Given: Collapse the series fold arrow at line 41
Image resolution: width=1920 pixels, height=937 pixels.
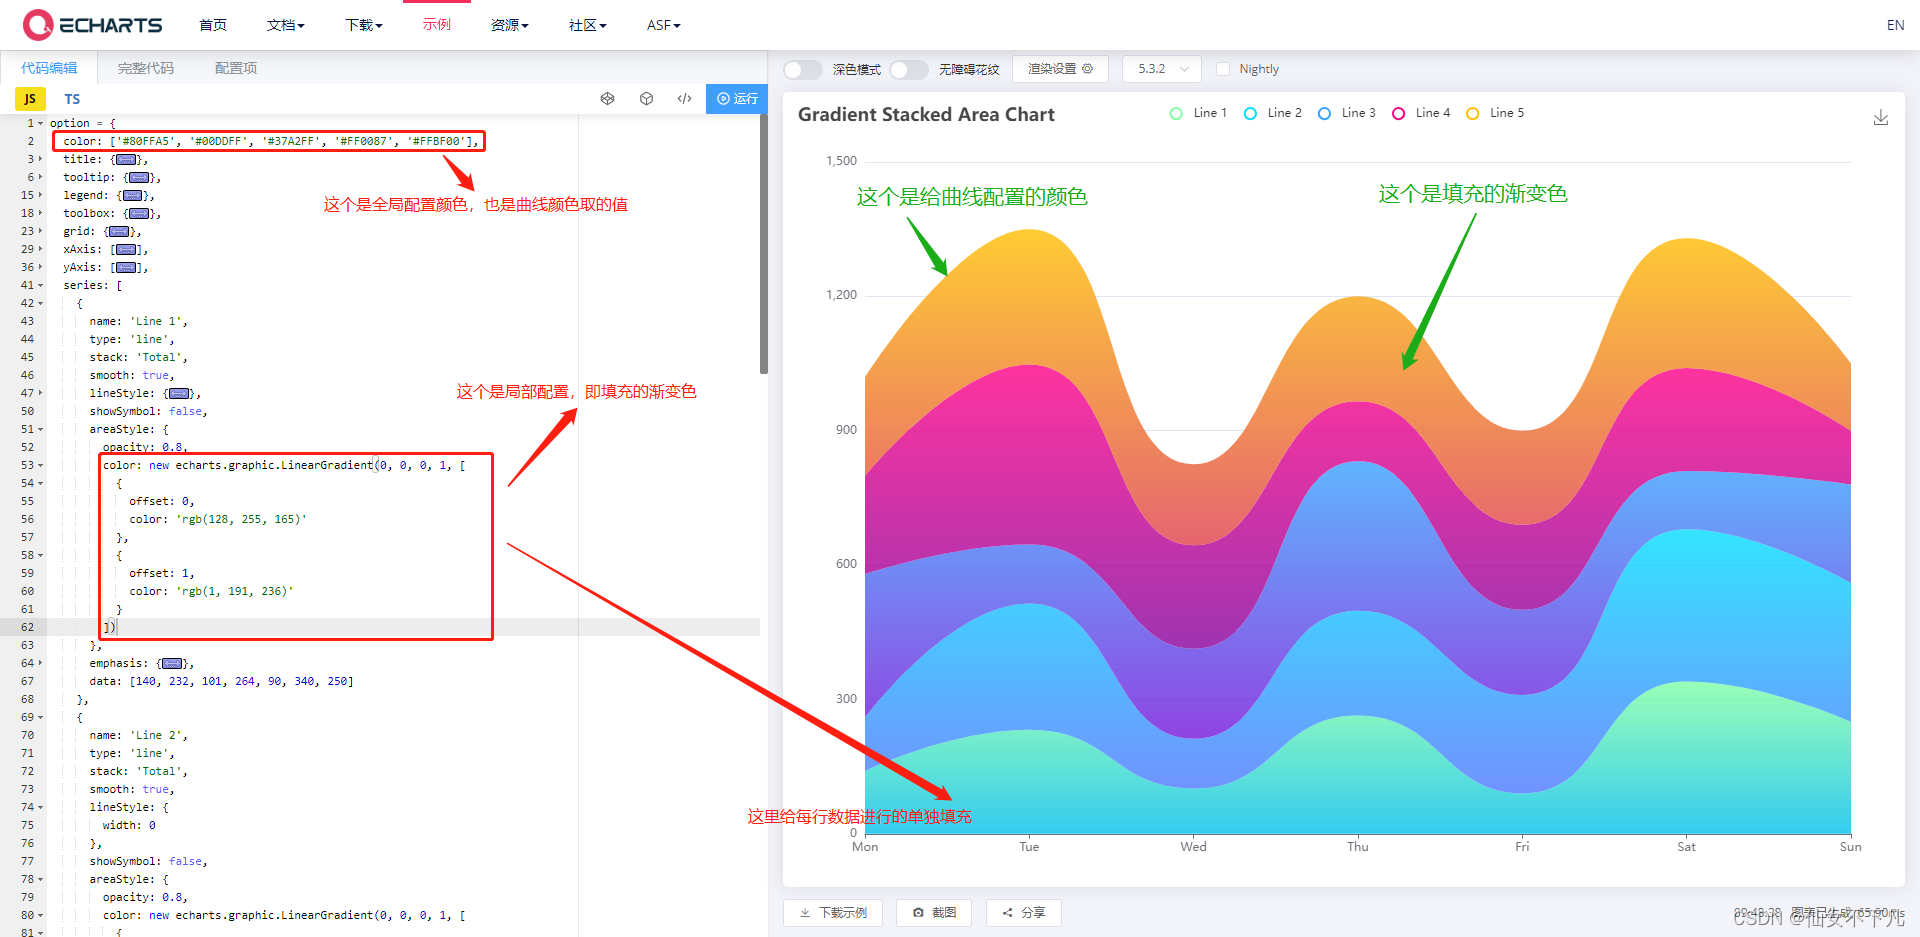Looking at the screenshot, I should pyautogui.click(x=41, y=285).
